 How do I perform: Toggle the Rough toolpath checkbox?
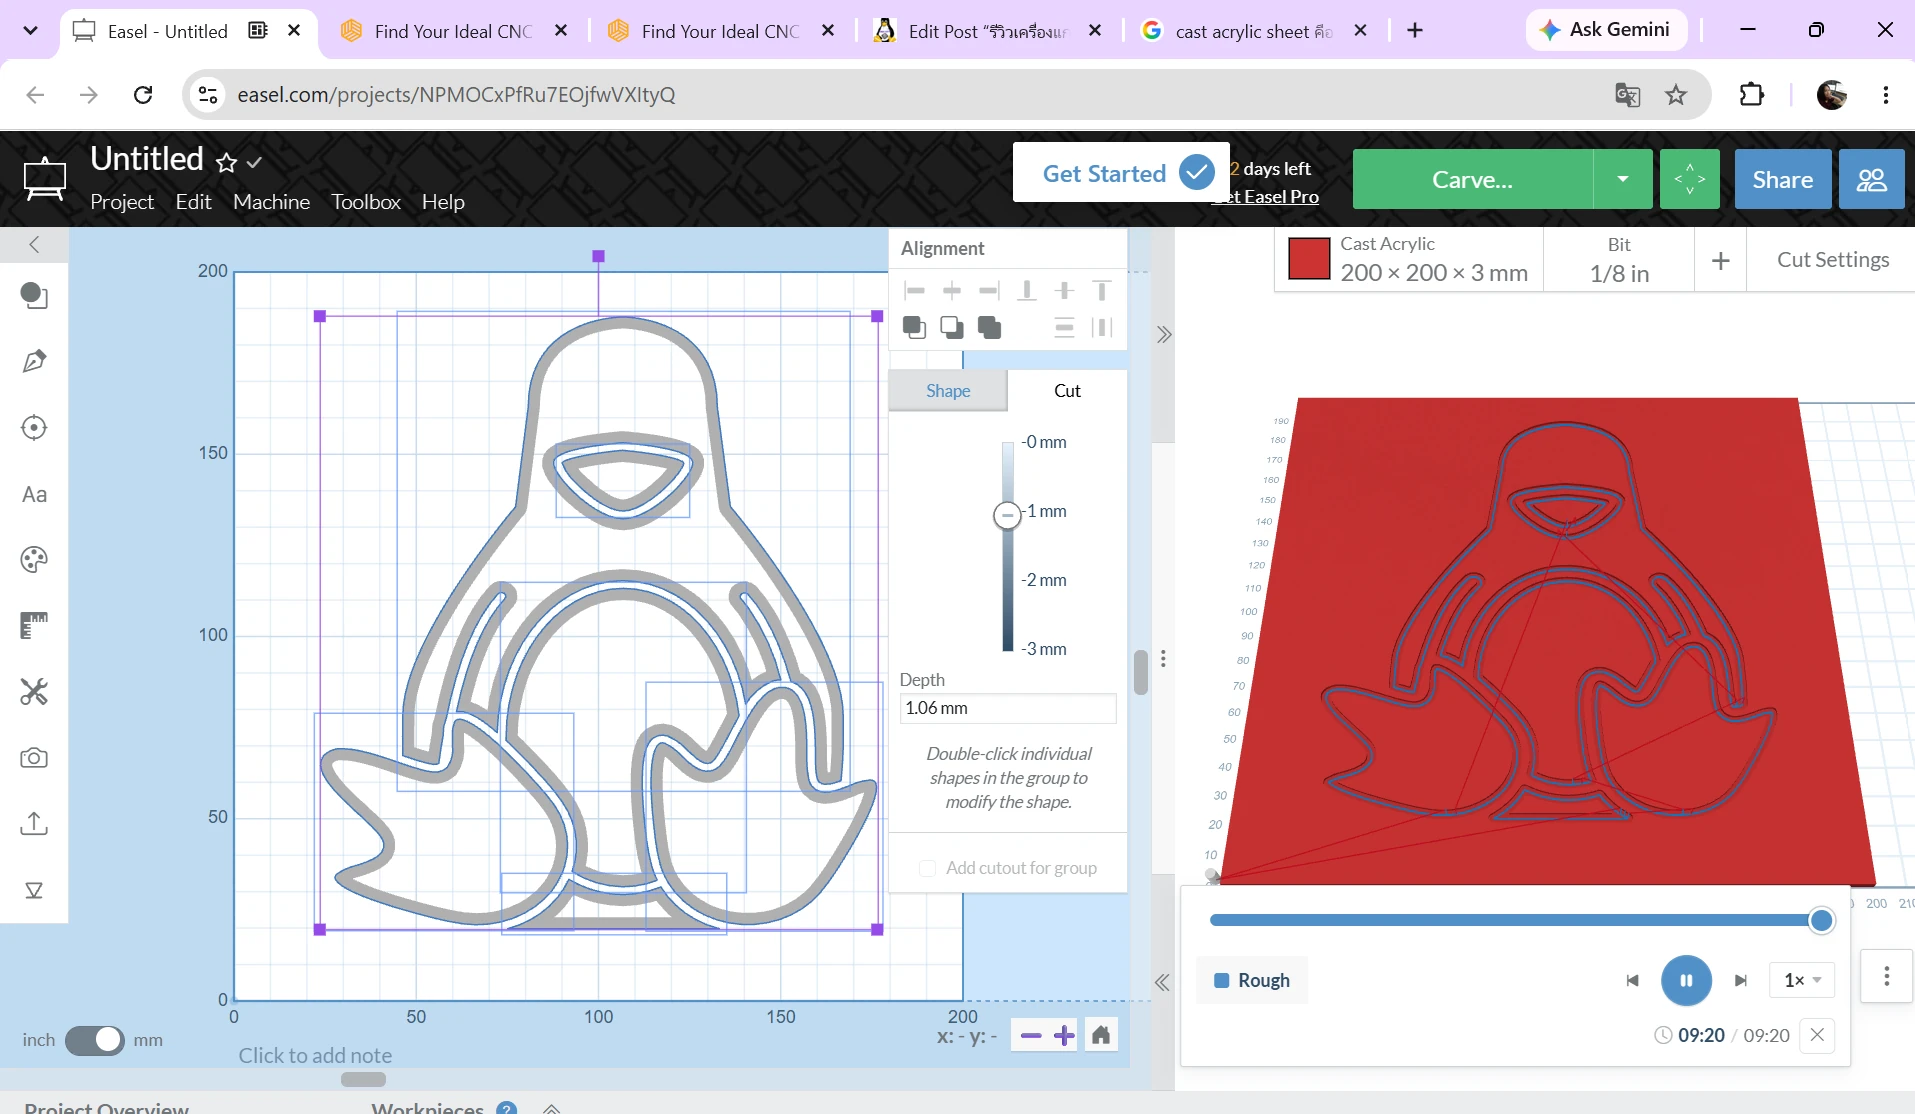point(1221,981)
